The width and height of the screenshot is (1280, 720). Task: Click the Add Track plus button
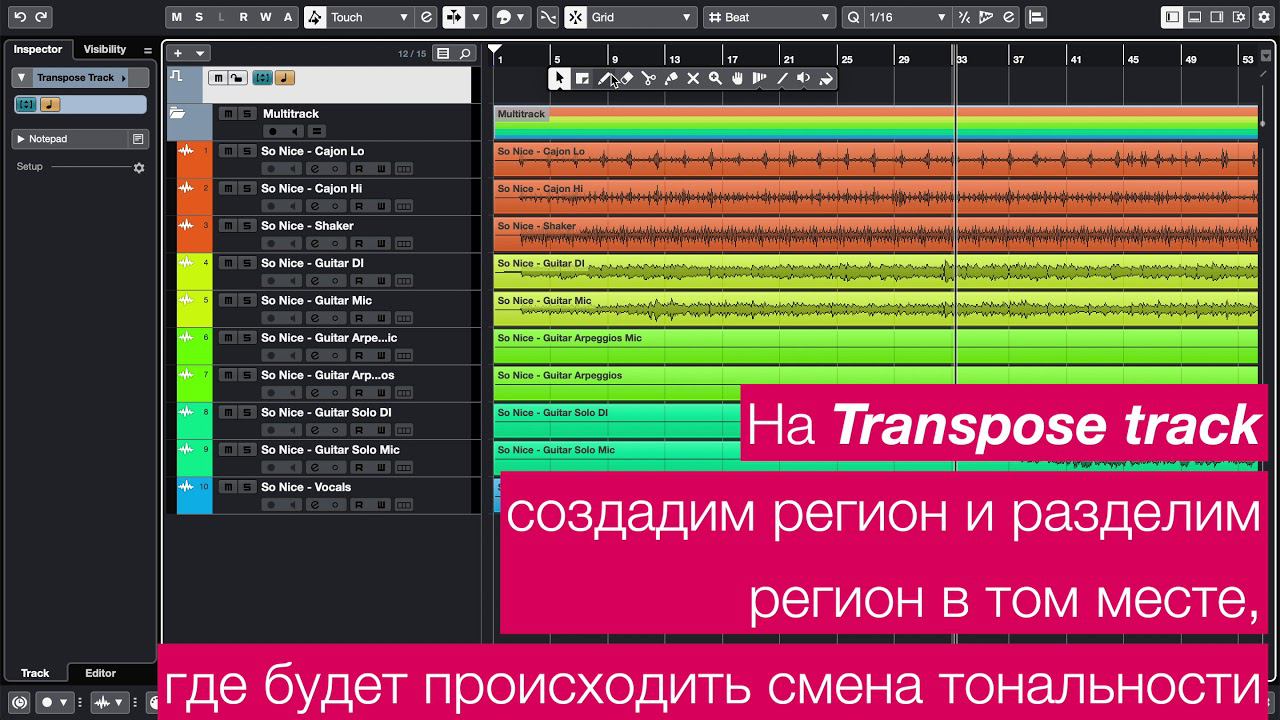pyautogui.click(x=178, y=54)
